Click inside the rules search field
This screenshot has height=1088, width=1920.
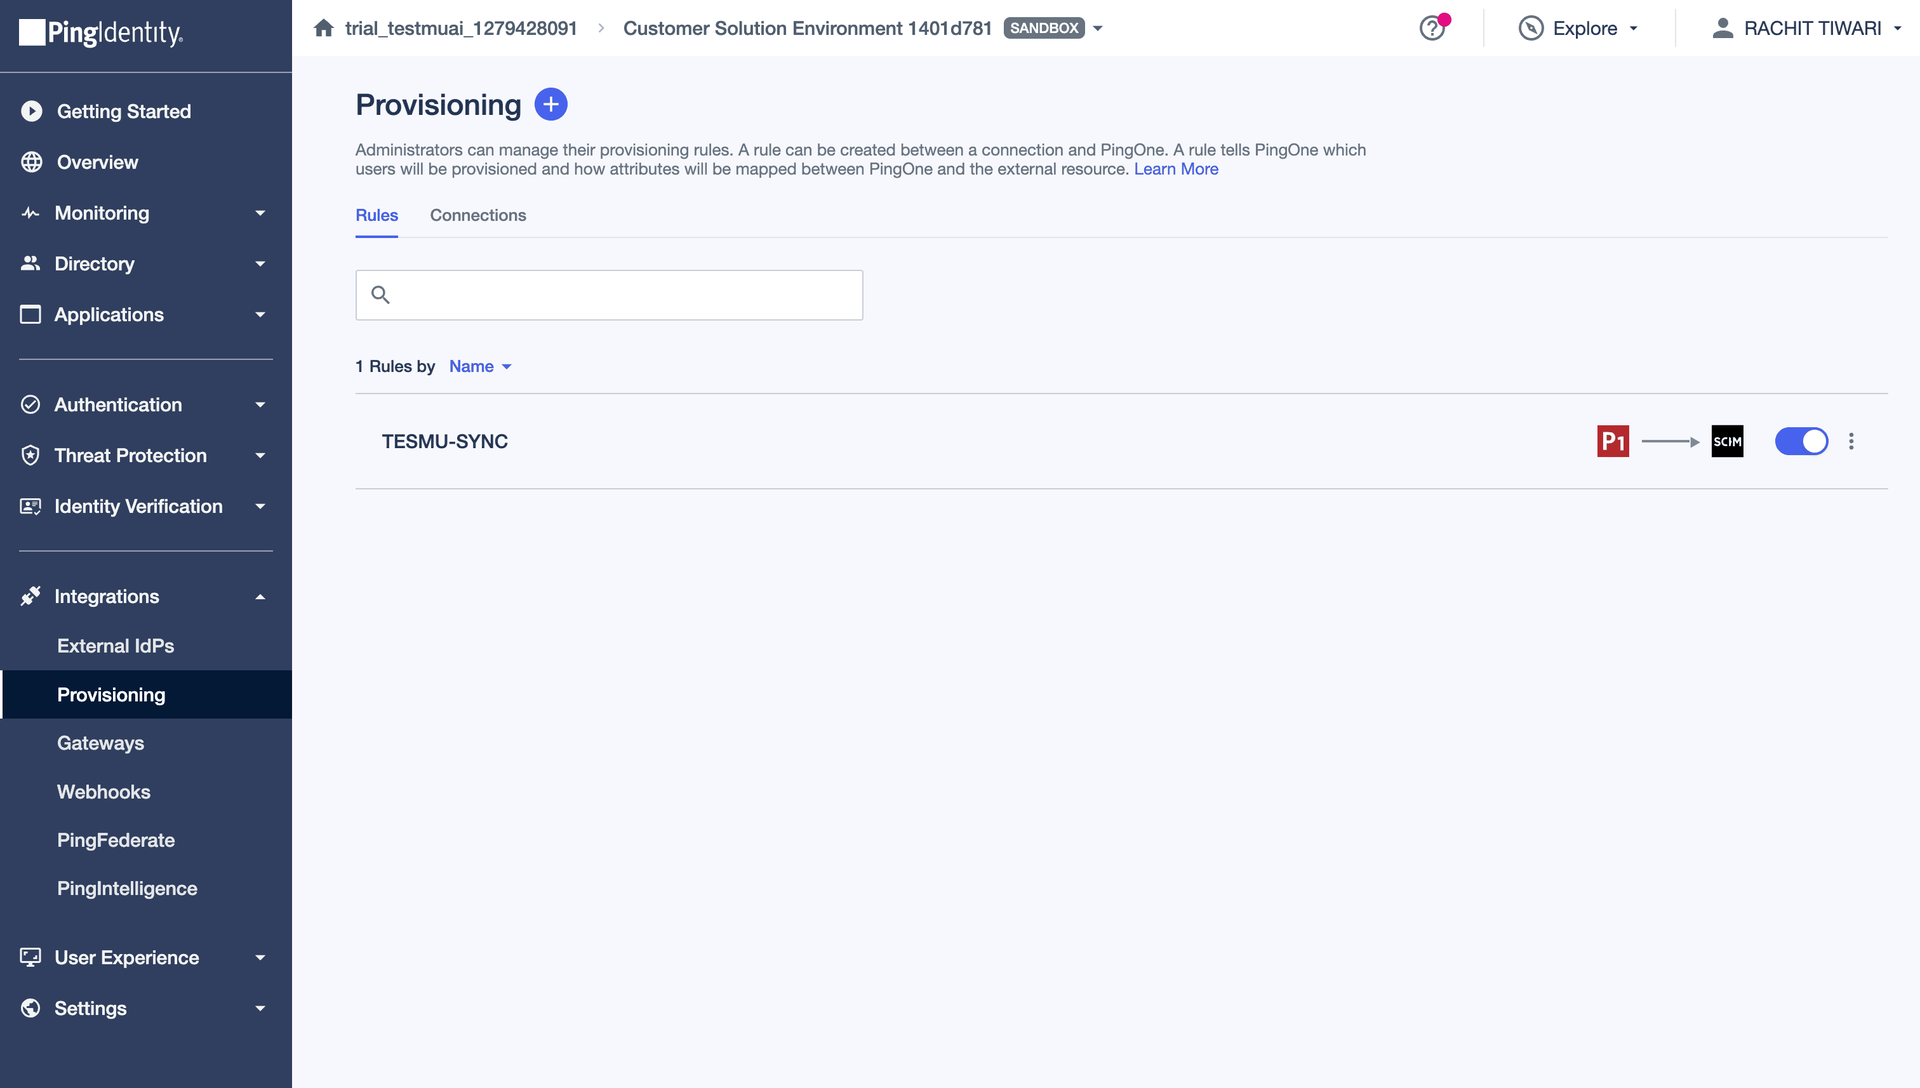[x=609, y=295]
